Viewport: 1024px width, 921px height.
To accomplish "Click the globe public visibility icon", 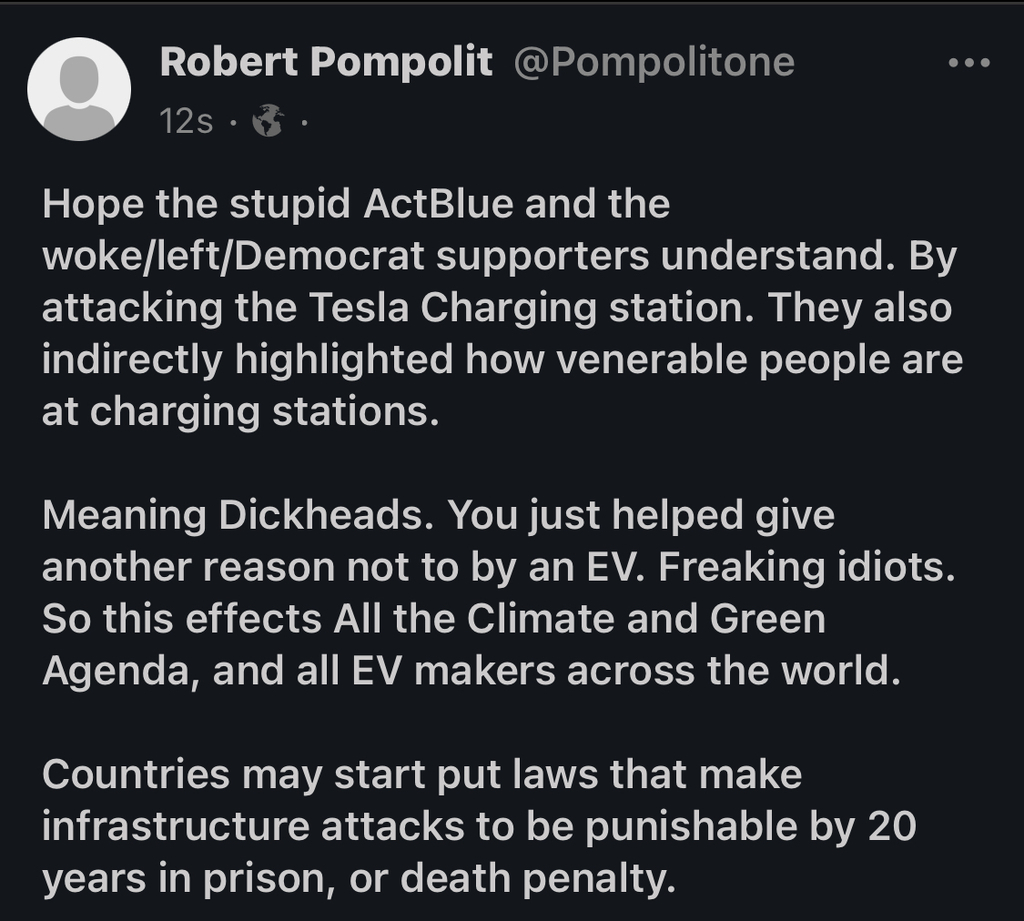I will tap(267, 122).
